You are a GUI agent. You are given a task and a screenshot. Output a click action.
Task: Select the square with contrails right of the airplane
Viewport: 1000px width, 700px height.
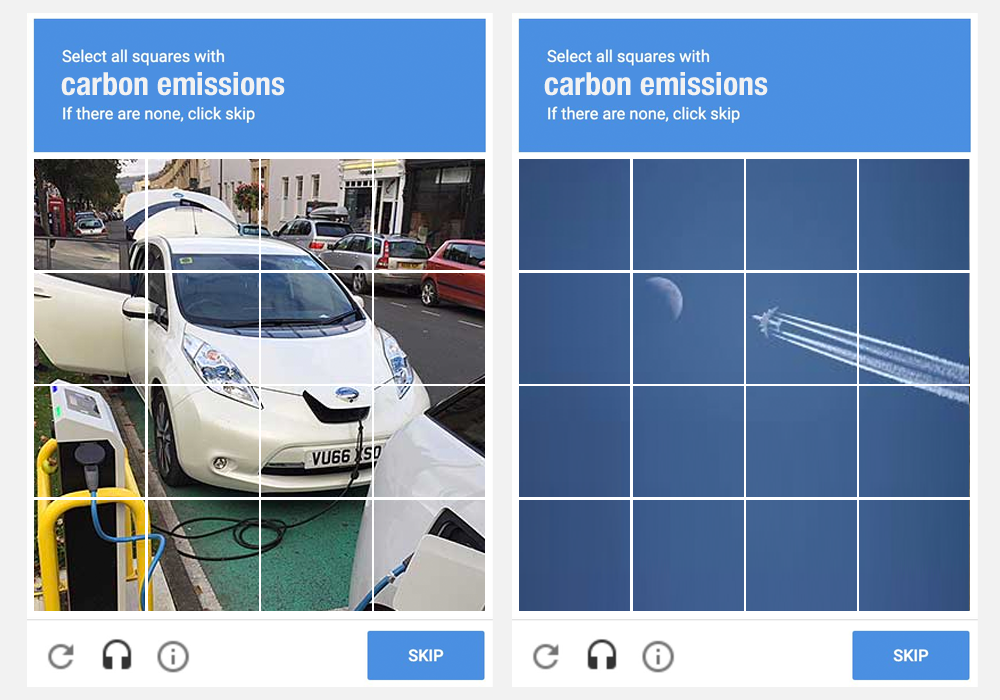pyautogui.click(x=914, y=328)
